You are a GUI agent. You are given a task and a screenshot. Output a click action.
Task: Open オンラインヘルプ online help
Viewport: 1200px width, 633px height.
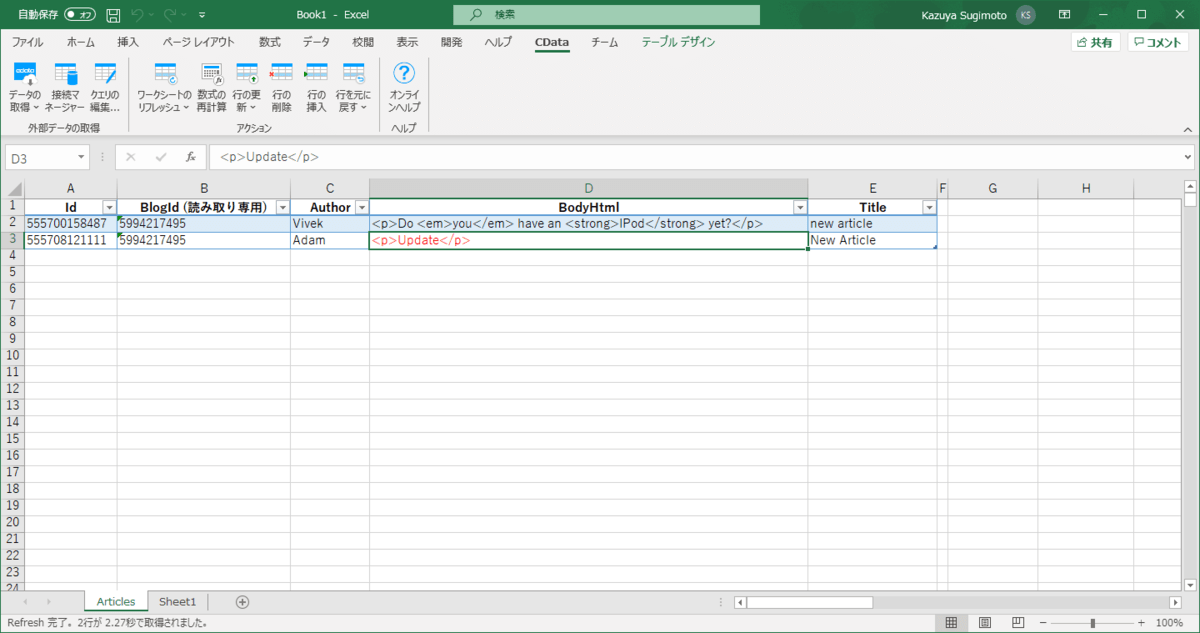coord(404,86)
